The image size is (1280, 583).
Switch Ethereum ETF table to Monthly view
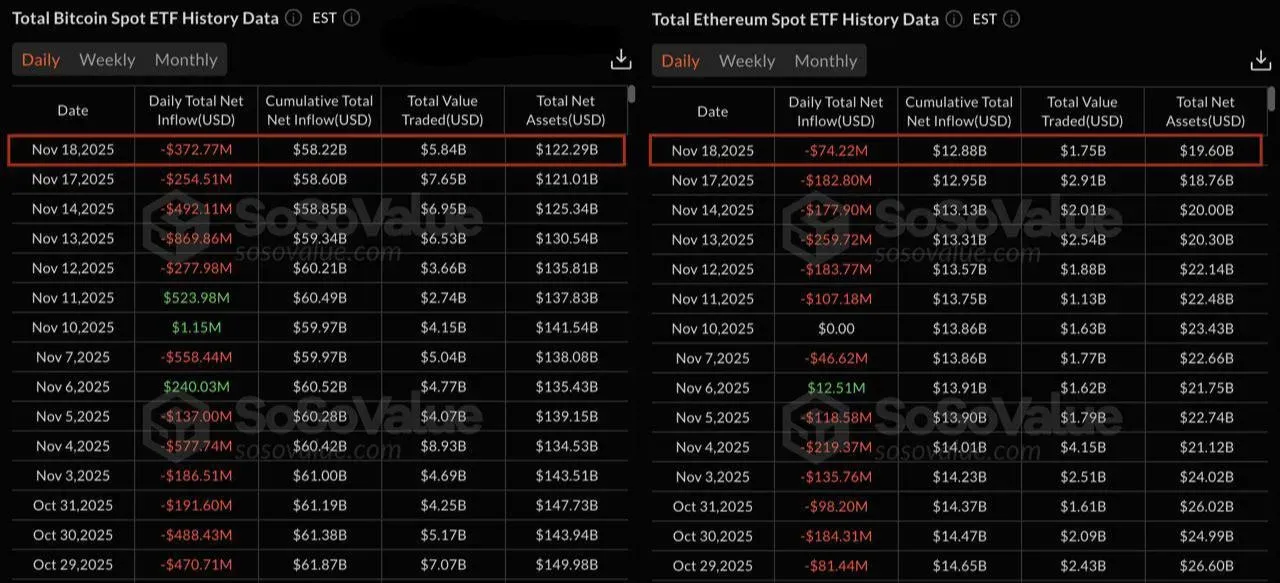(826, 61)
